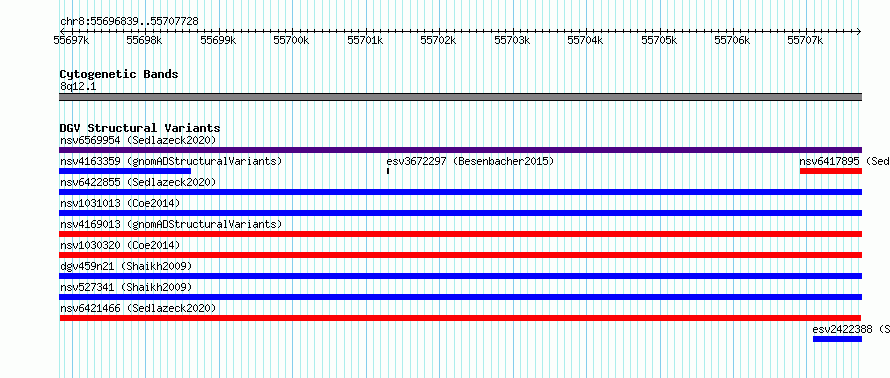Click the chr8:55696839..55707728 region label
The height and width of the screenshot is (378, 890).
(x=129, y=21)
